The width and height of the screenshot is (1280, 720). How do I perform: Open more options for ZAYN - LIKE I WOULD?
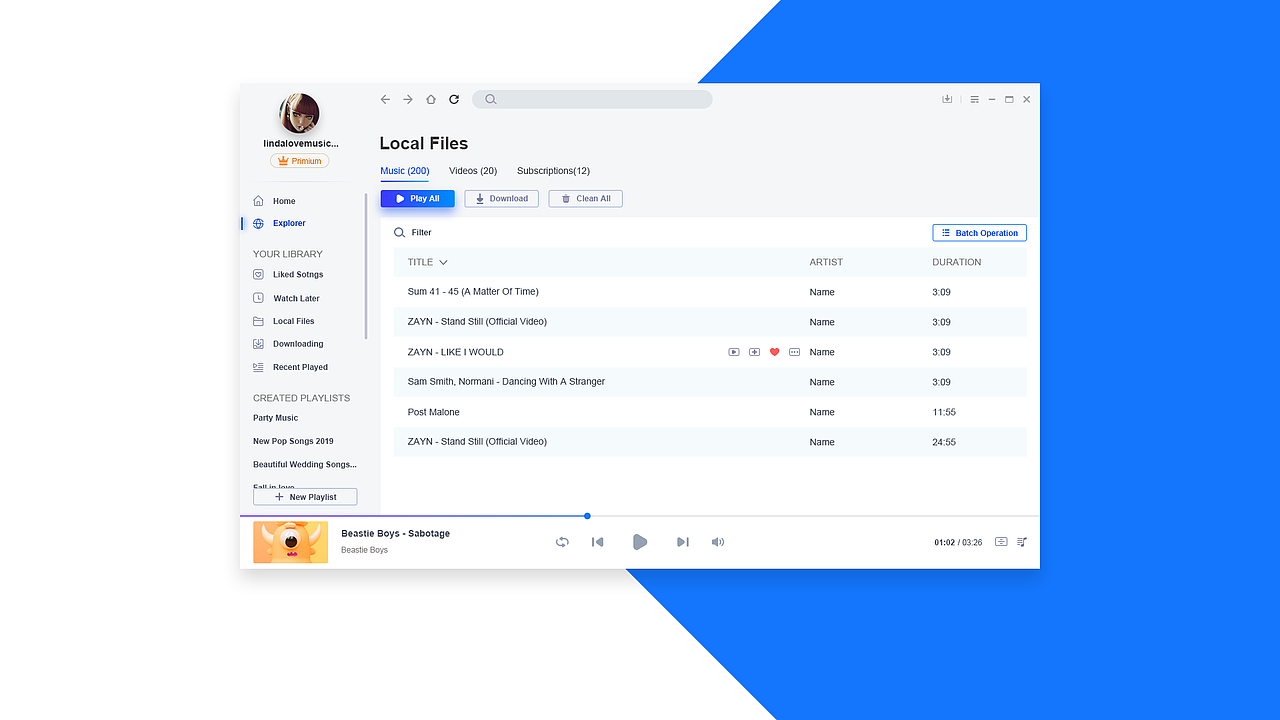pyautogui.click(x=794, y=352)
